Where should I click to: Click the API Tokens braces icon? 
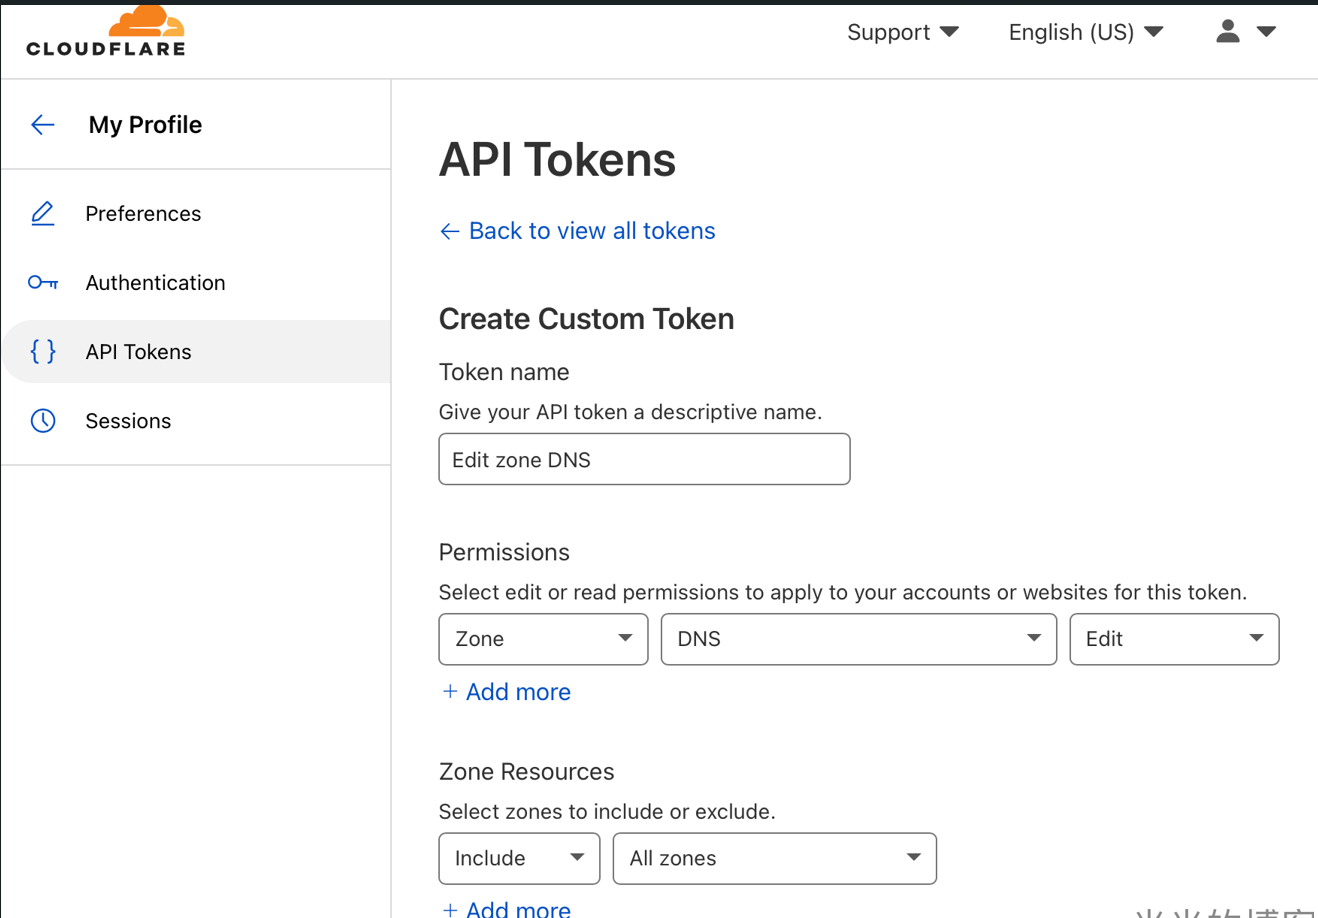43,351
